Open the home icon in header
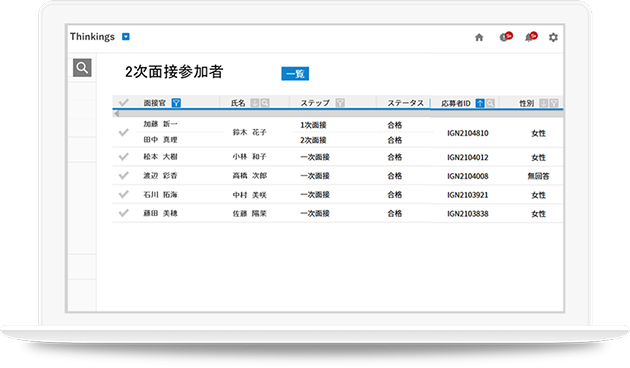 479,37
